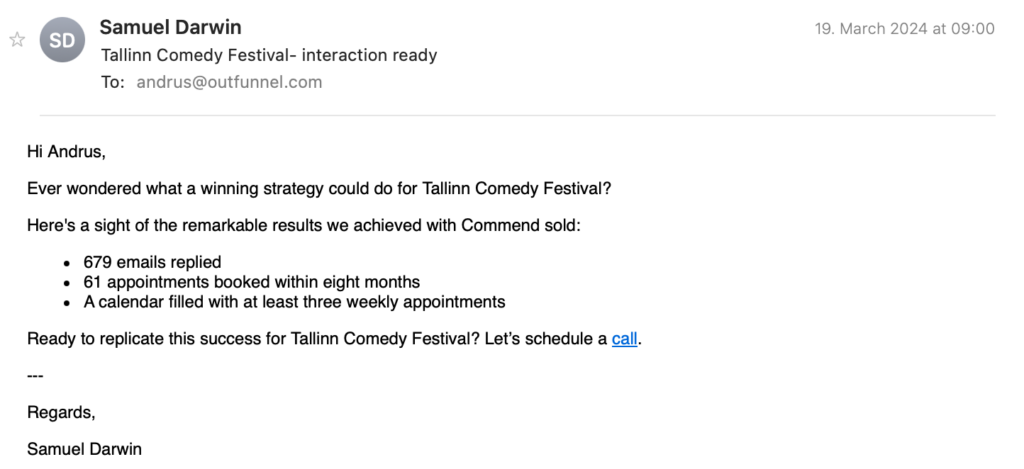Click the 'Hi Andrus,' greeting
Screen dimensions: 1024x469
[x=66, y=152]
